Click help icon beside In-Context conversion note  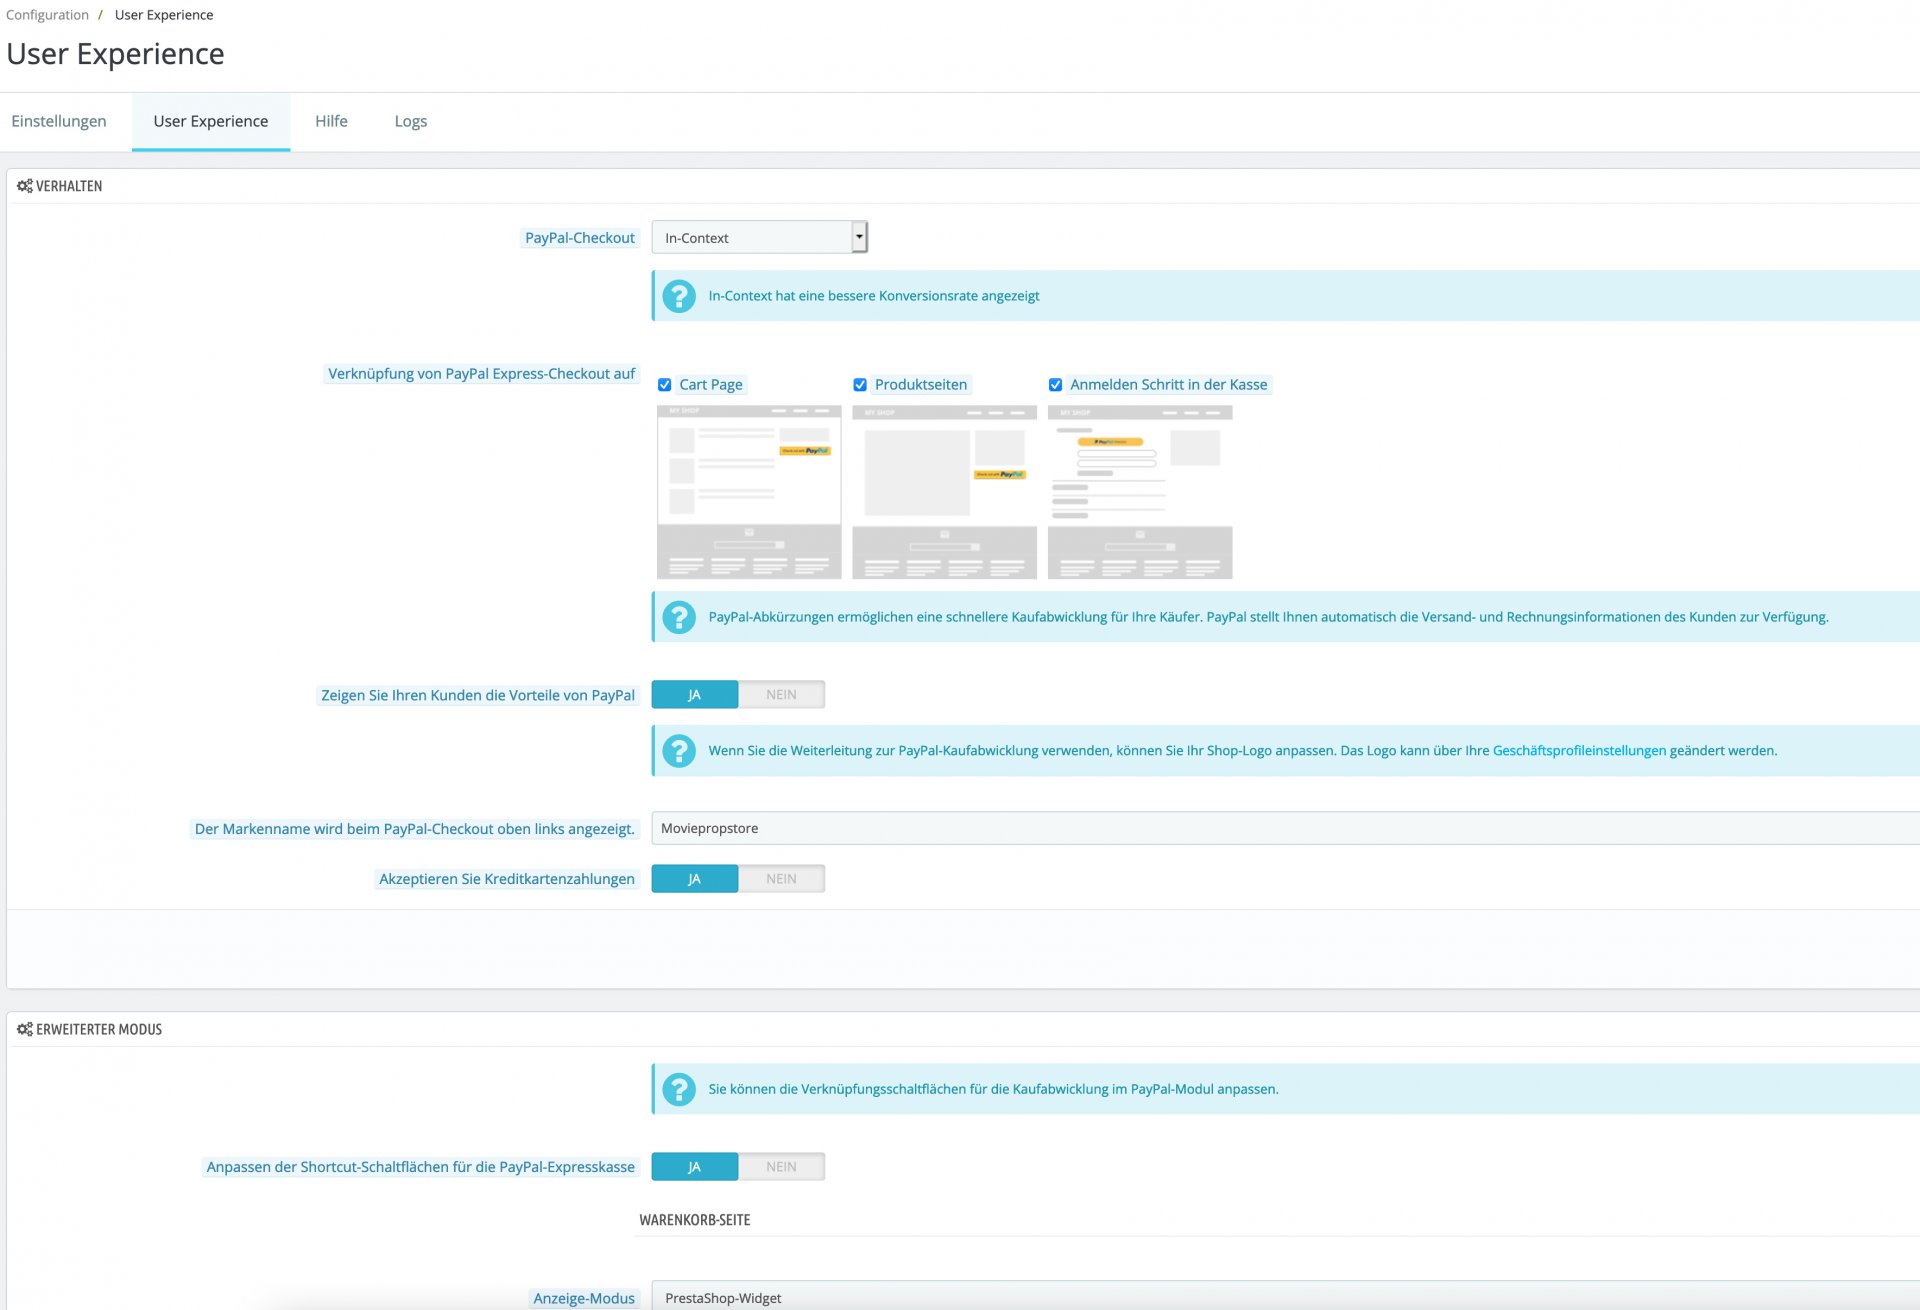coord(679,296)
